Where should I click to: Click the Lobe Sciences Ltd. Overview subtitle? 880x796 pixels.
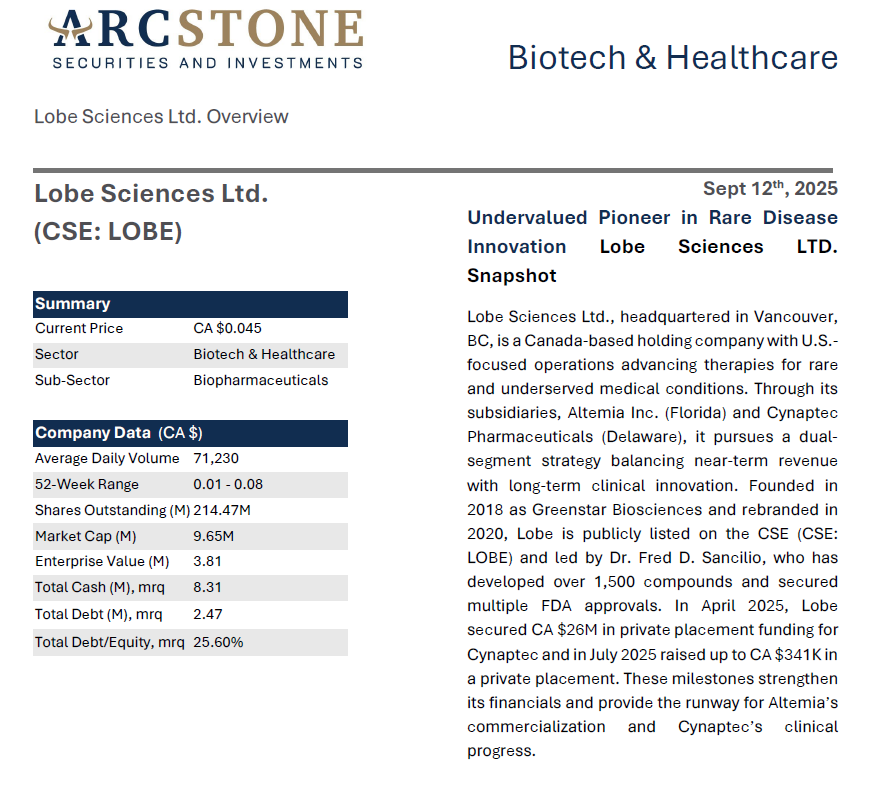coord(161,117)
